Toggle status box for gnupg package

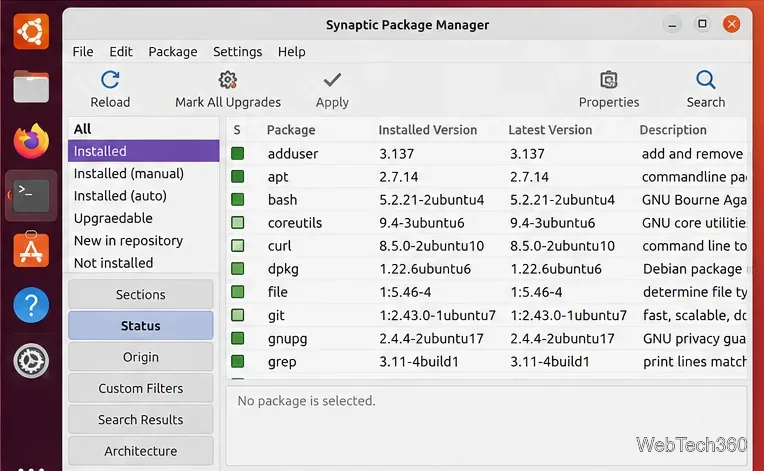tap(237, 338)
